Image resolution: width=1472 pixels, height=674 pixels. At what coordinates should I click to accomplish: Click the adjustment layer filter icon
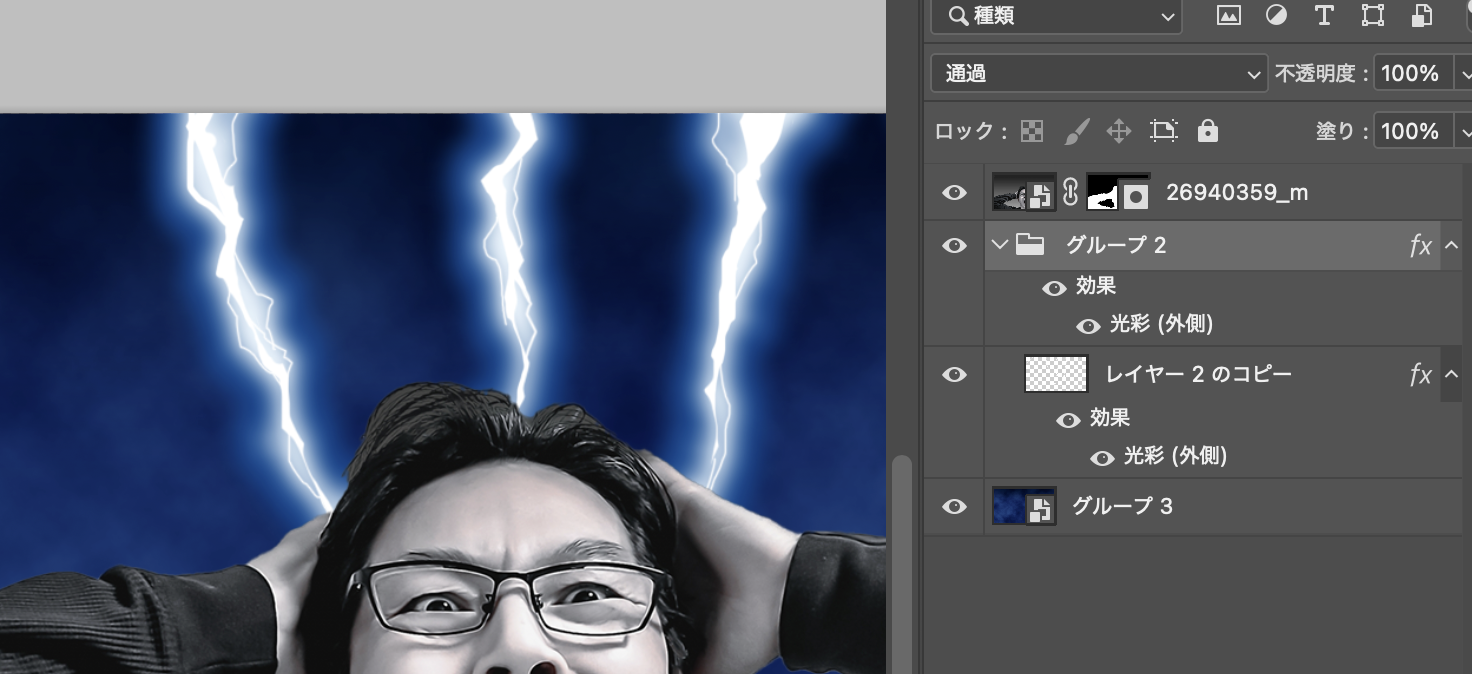click(x=1276, y=15)
